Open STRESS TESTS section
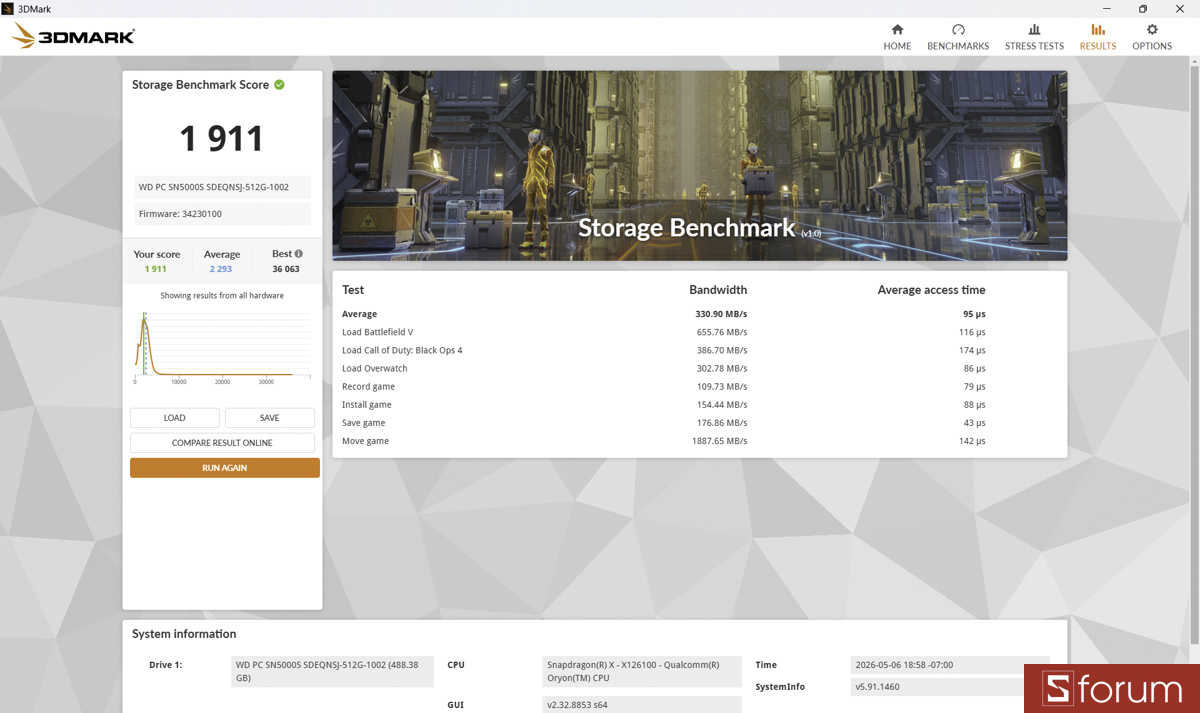Screen dimensions: 1200x713 (x=1034, y=37)
